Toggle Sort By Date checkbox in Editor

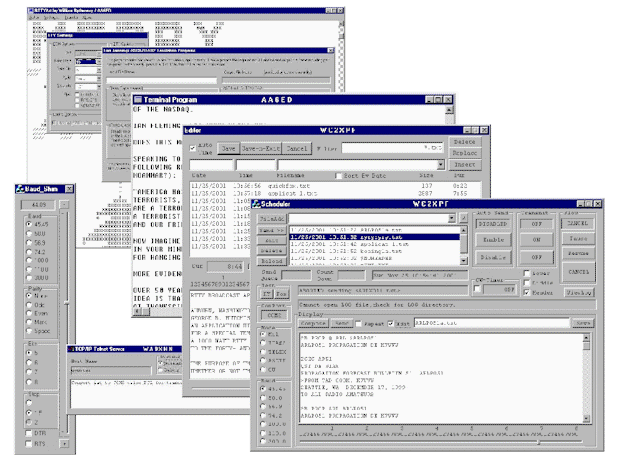[x=338, y=175]
